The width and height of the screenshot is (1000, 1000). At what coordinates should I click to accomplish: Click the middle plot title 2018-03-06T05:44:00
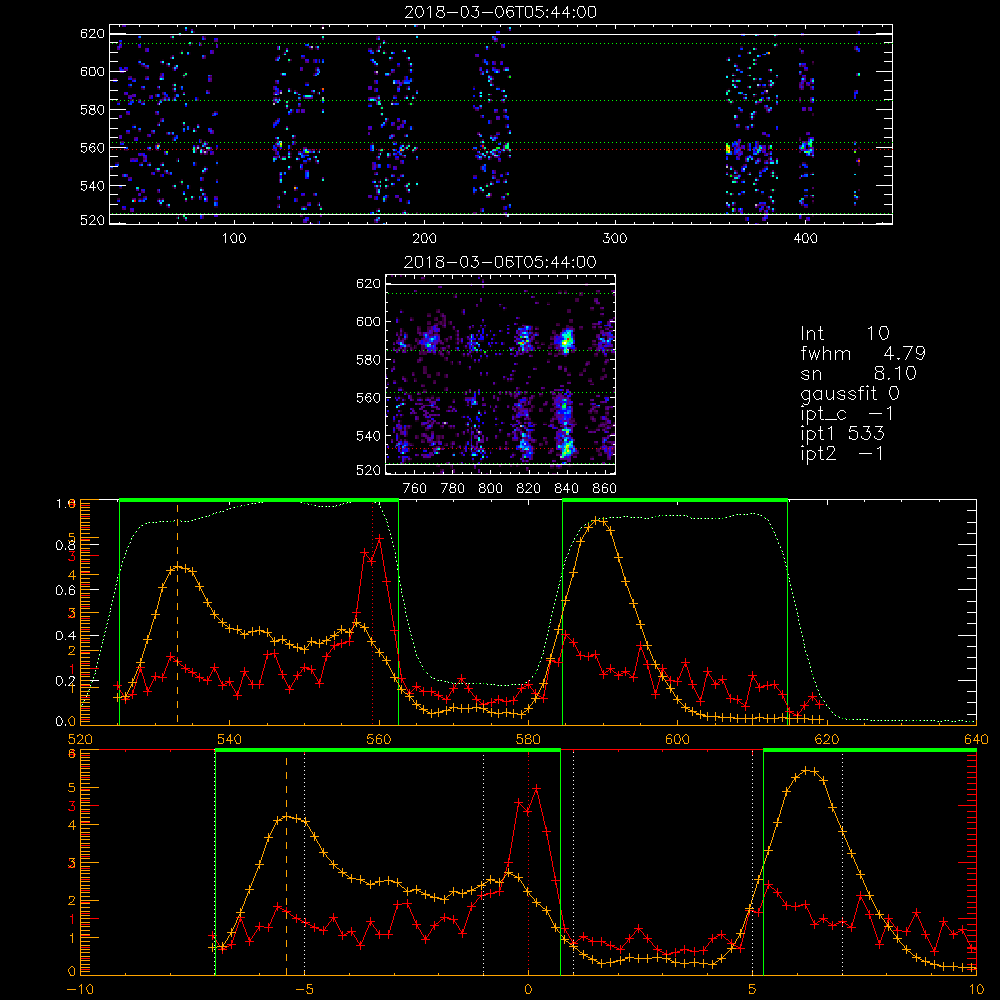click(x=500, y=262)
